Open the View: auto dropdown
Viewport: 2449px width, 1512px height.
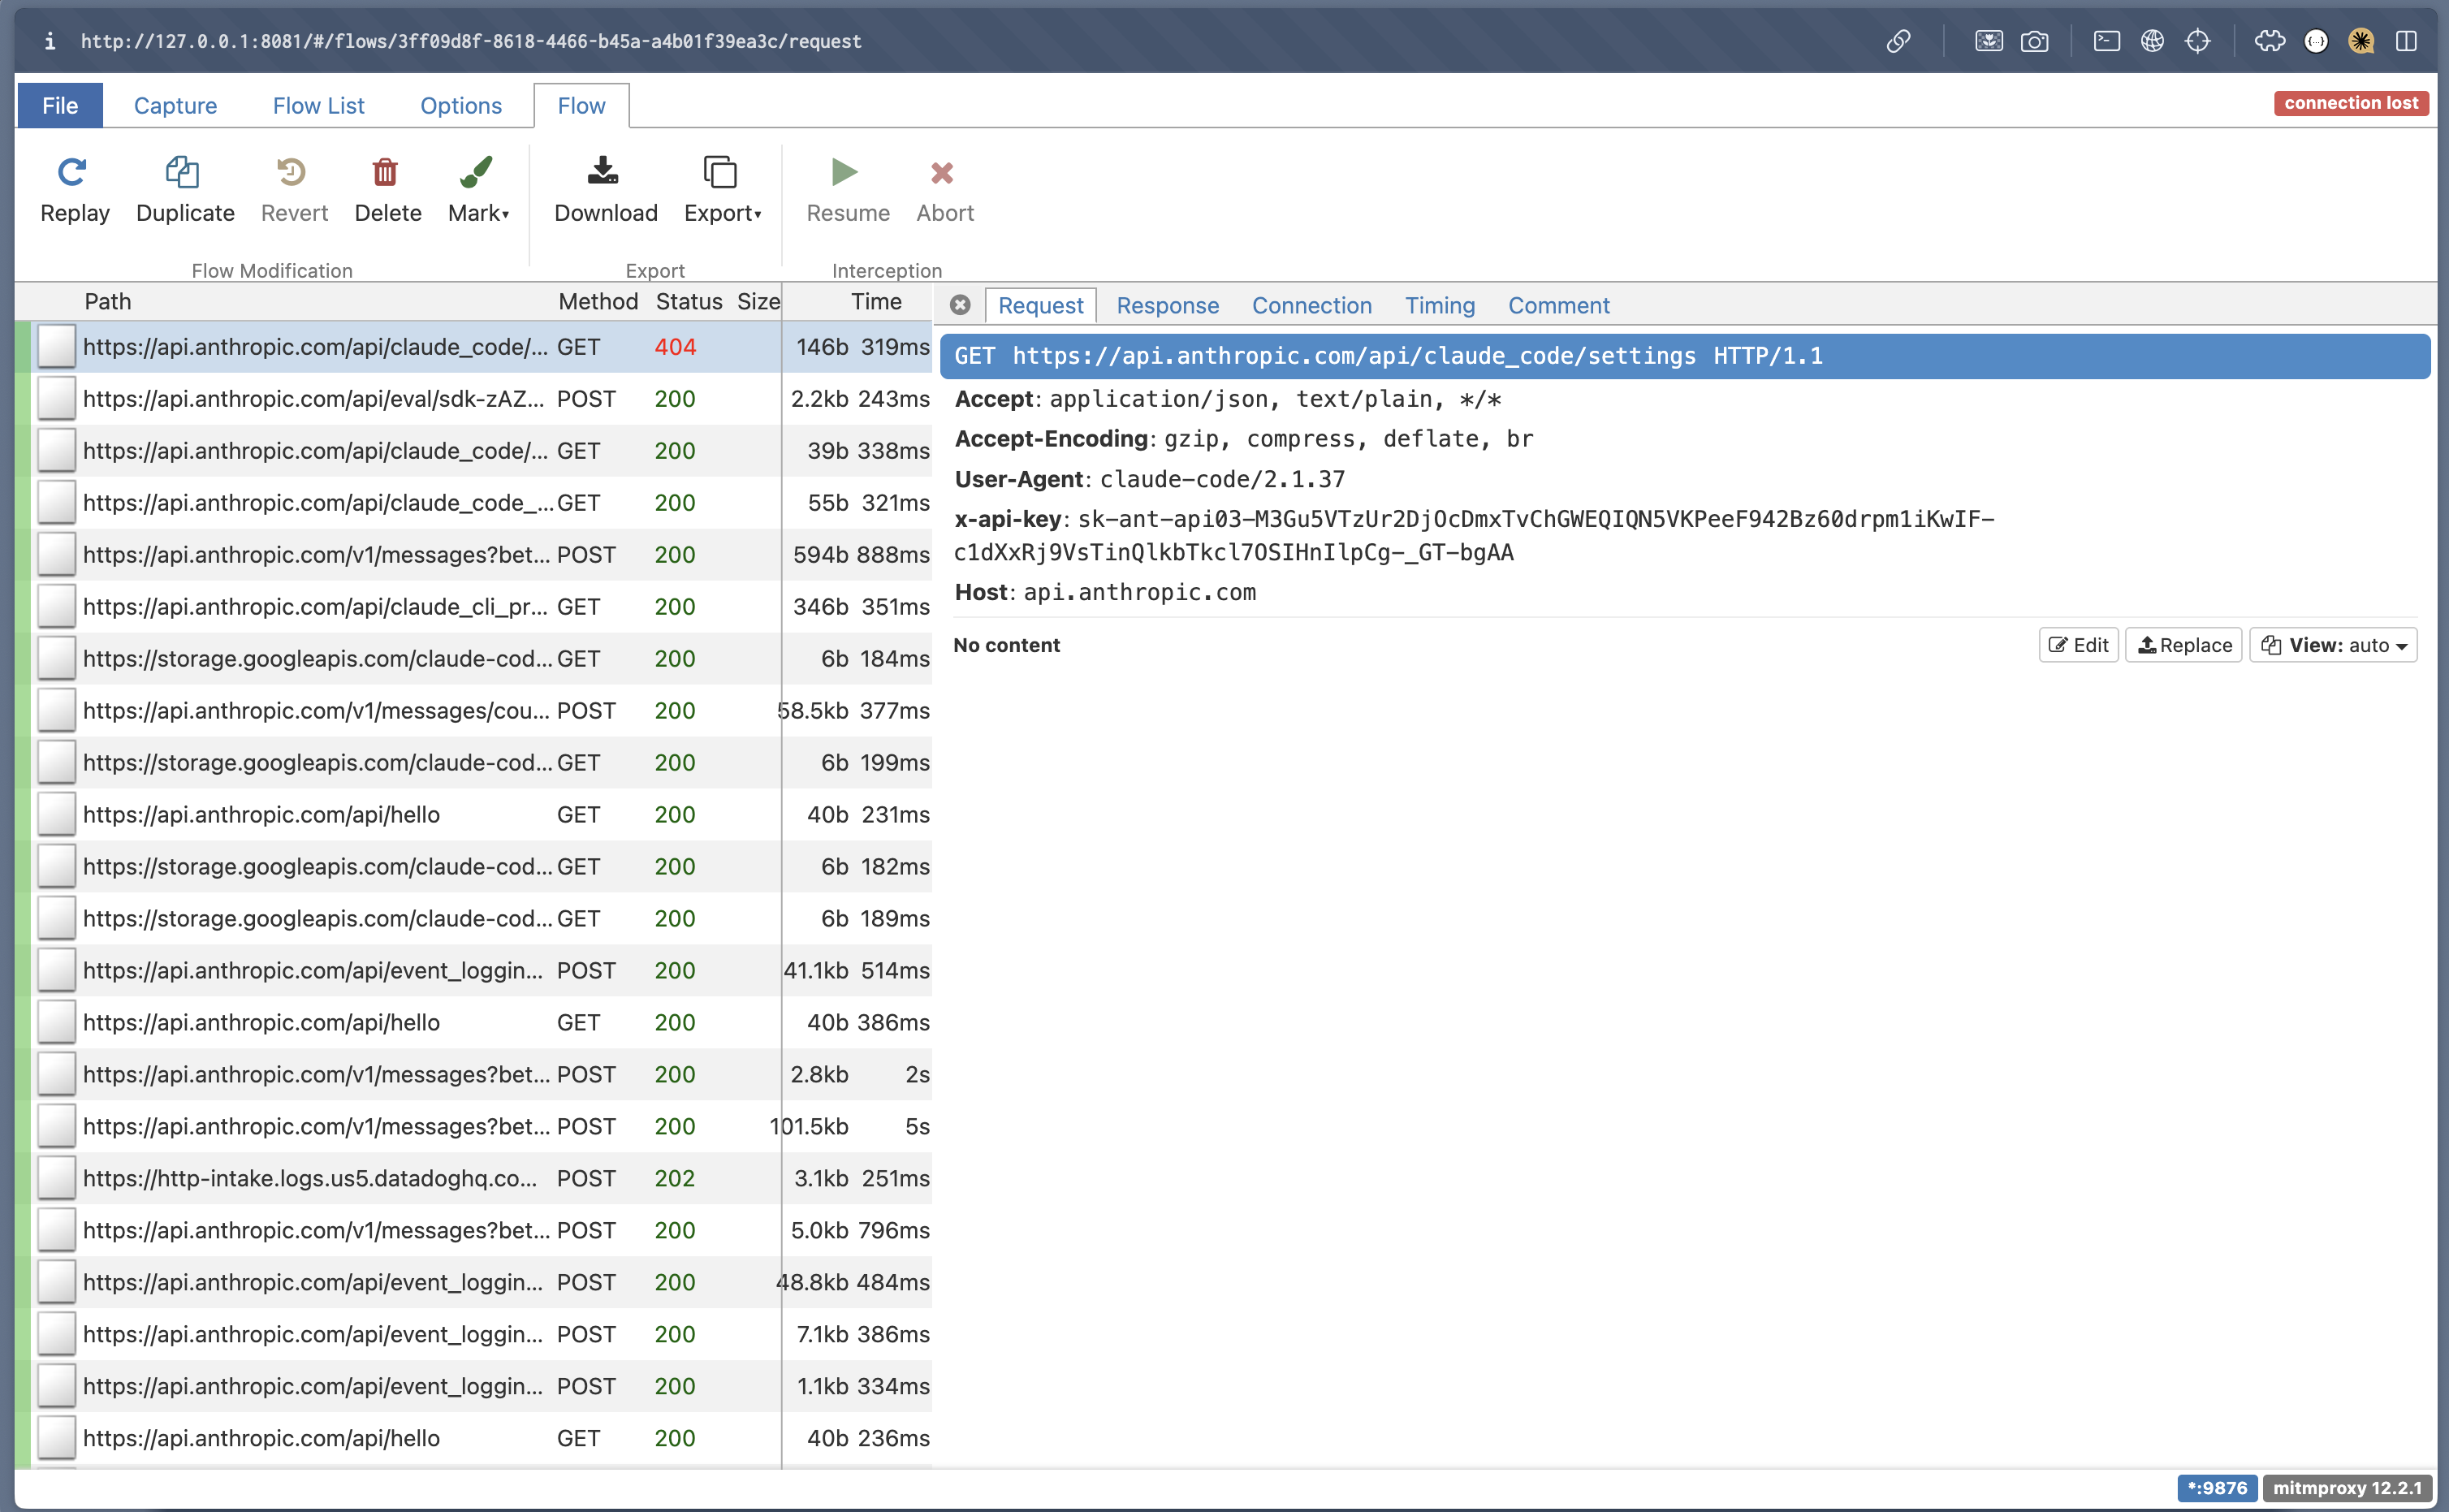[x=2333, y=646]
